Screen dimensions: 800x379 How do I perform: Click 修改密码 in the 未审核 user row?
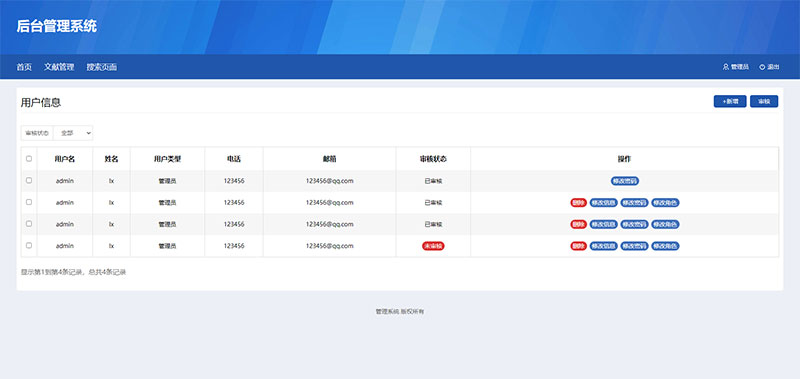(634, 246)
